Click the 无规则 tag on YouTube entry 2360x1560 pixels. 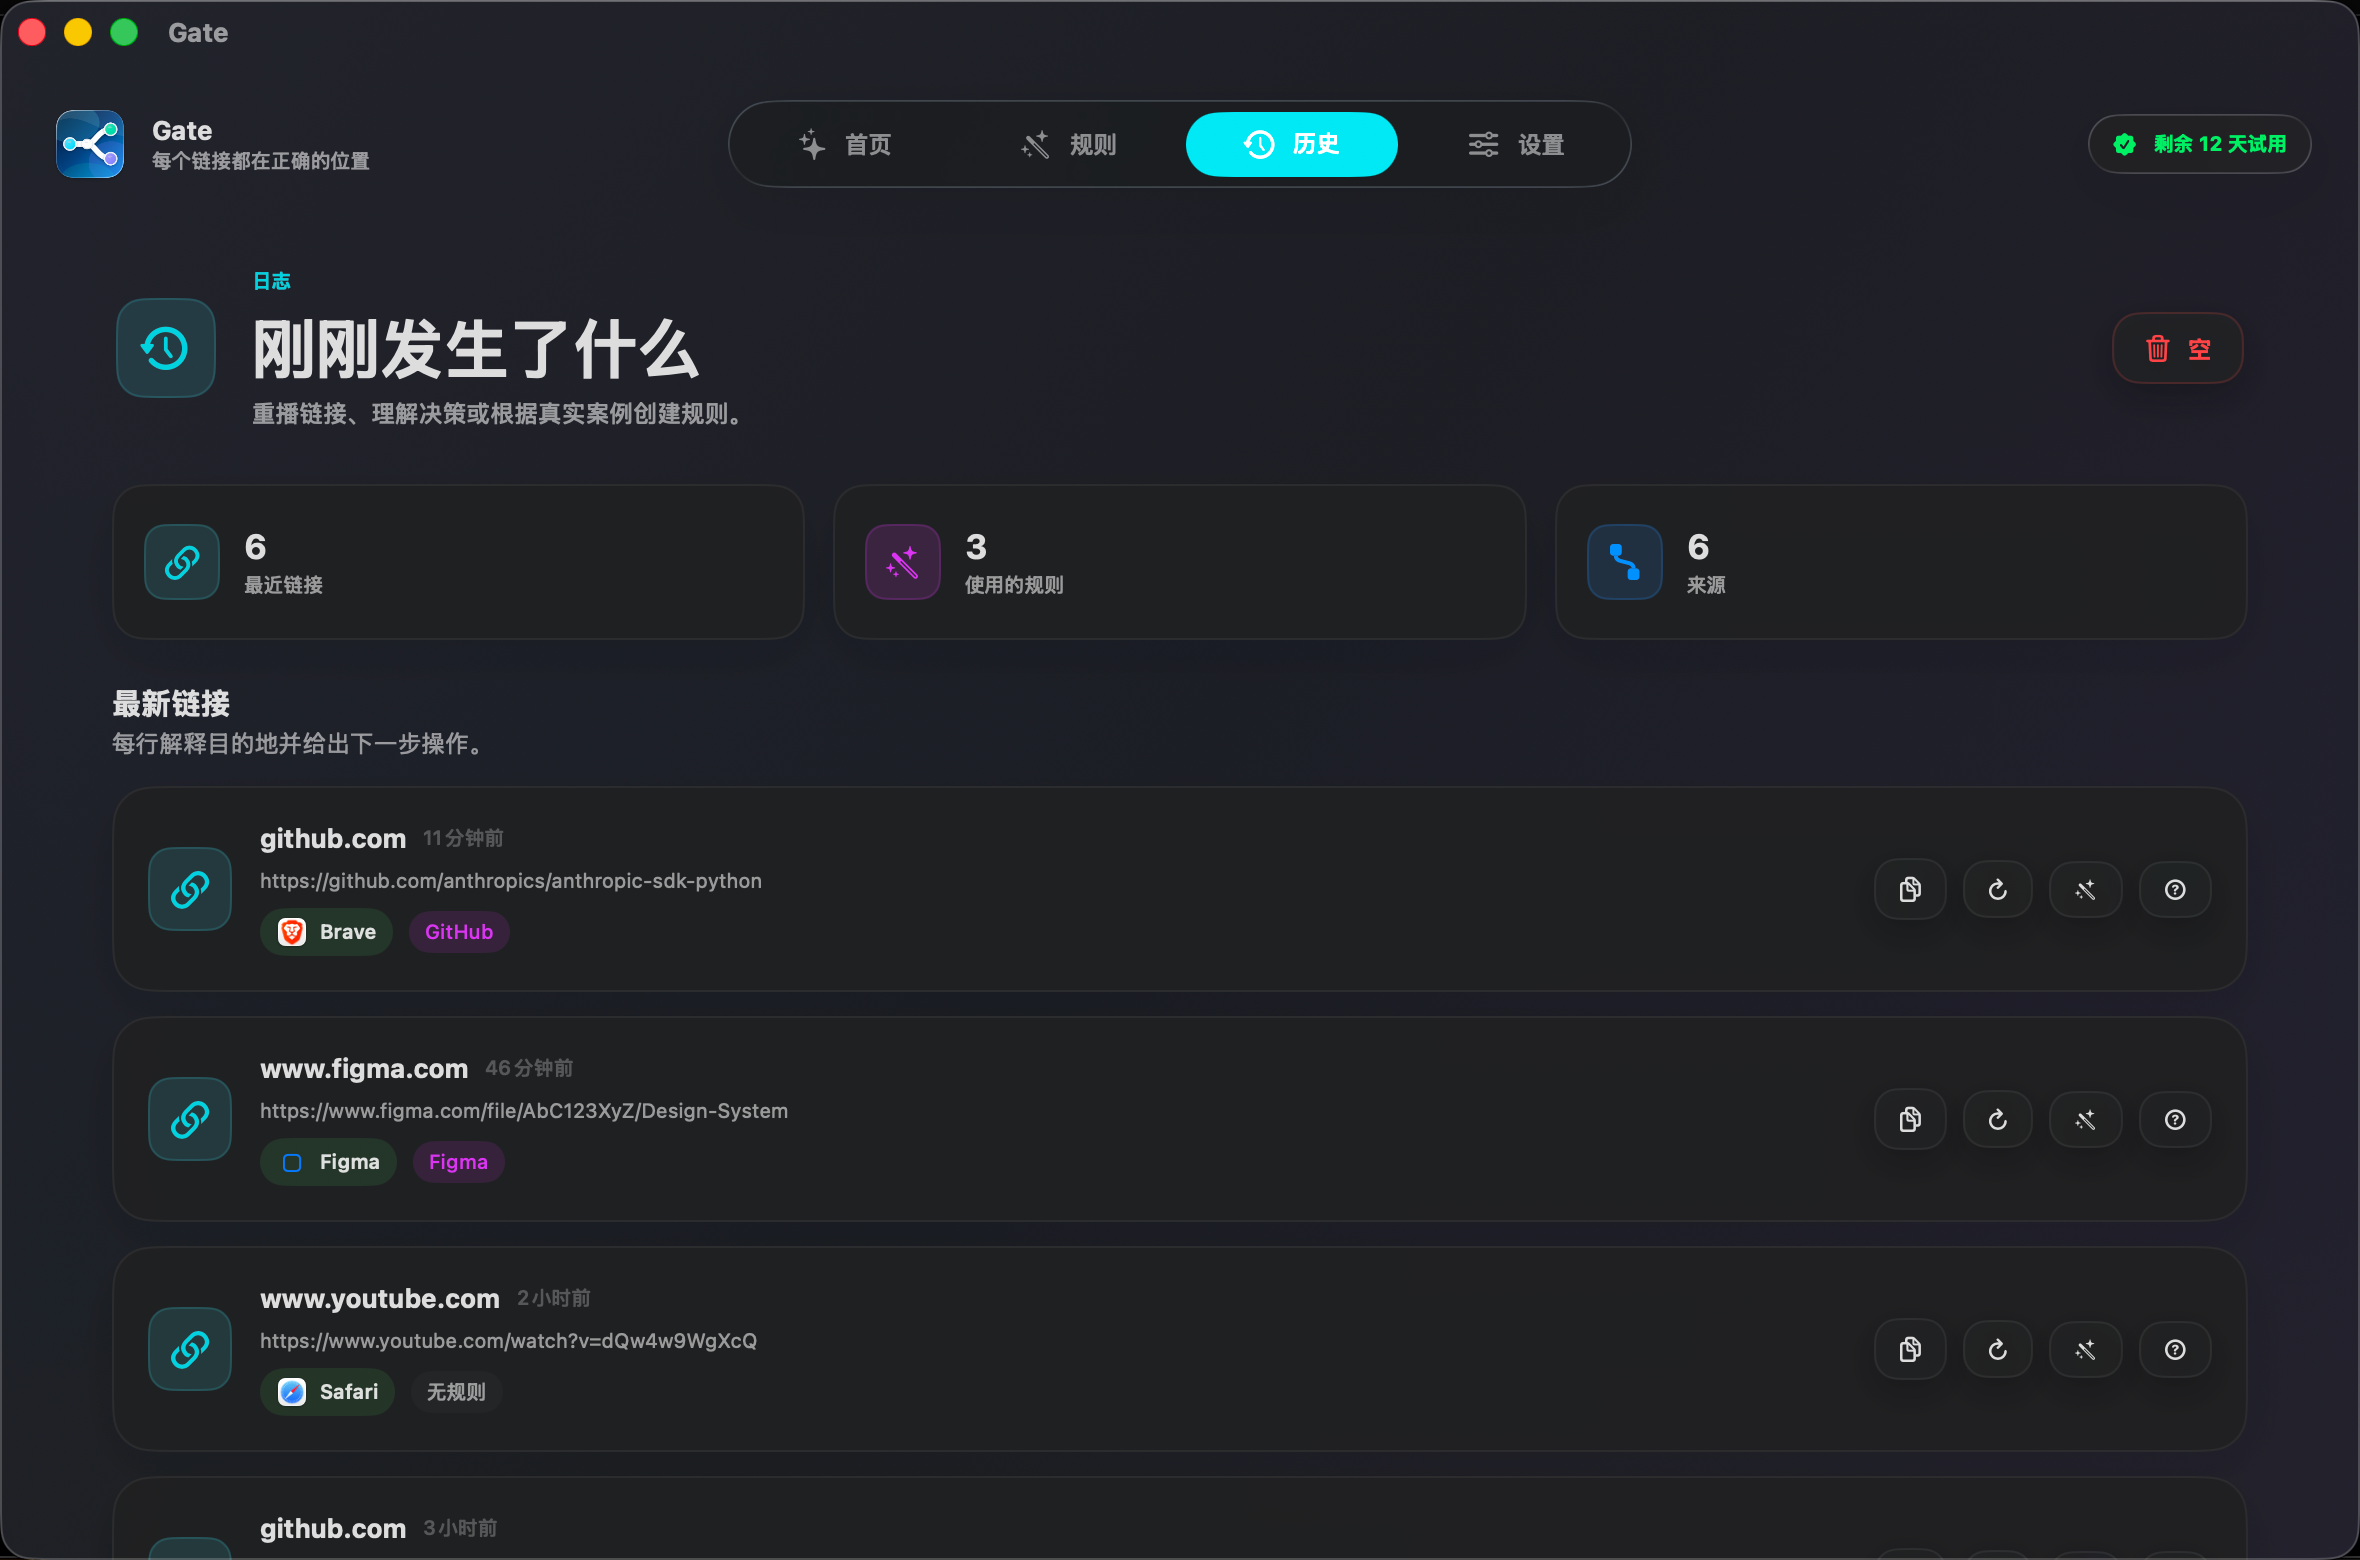click(x=456, y=1392)
